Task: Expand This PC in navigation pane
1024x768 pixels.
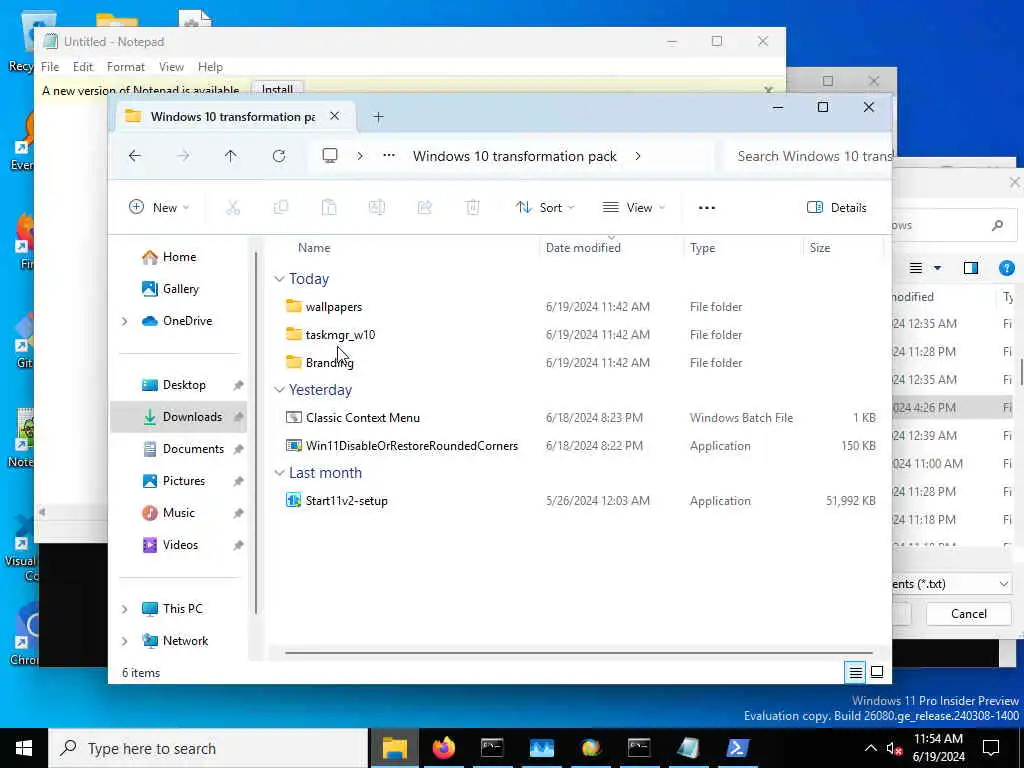Action: click(x=125, y=609)
